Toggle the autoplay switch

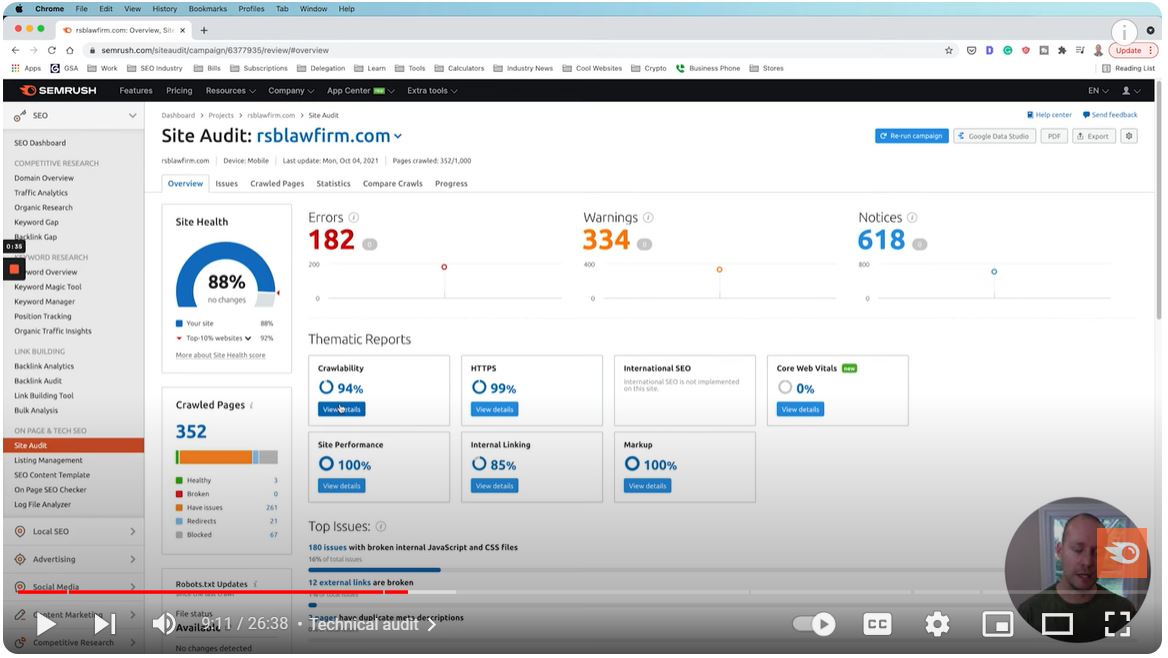coord(814,624)
